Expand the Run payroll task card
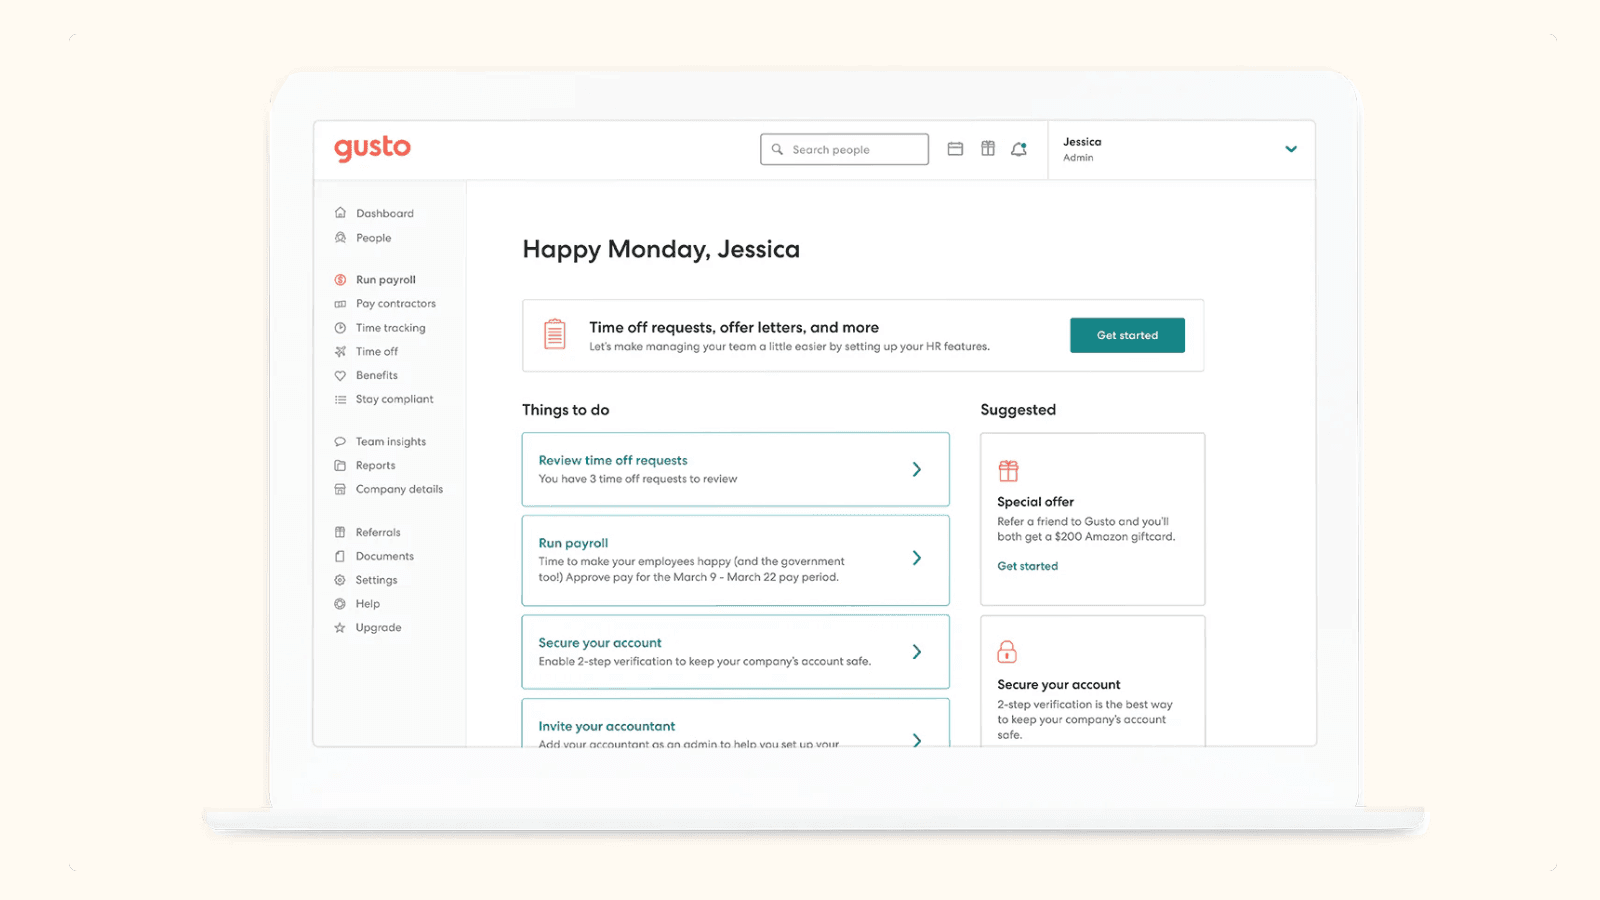The height and width of the screenshot is (900, 1600). (x=916, y=559)
